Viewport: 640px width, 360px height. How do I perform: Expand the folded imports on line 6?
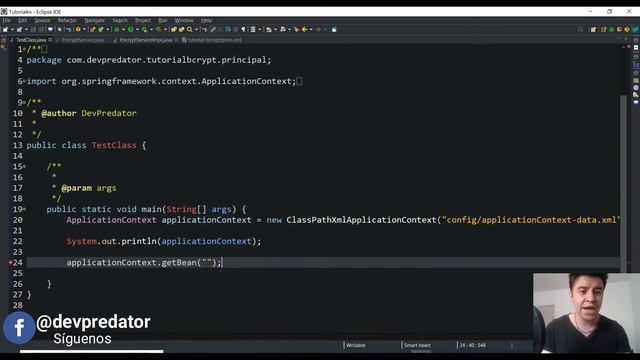click(24, 81)
